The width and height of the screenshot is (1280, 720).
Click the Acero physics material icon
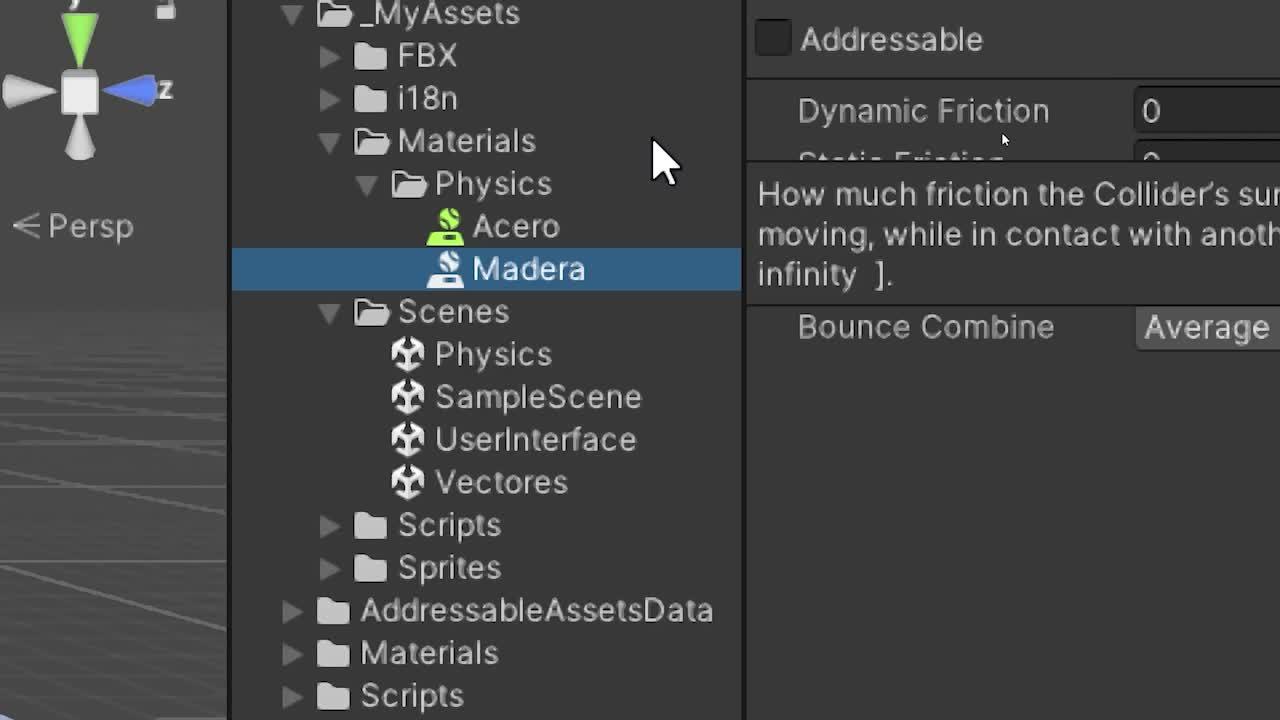(x=446, y=227)
